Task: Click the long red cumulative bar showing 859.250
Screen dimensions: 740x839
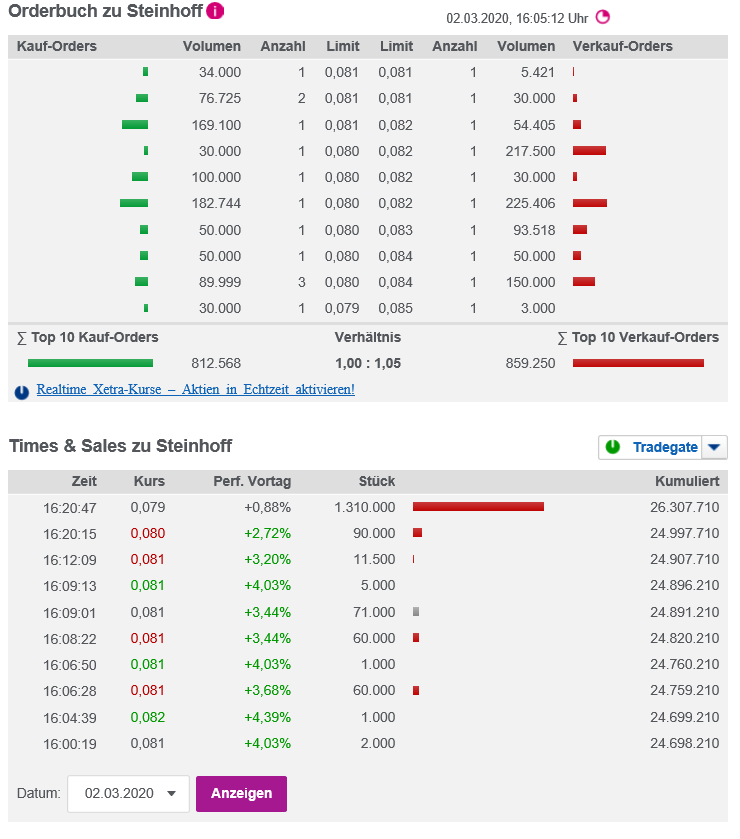Action: 638,363
